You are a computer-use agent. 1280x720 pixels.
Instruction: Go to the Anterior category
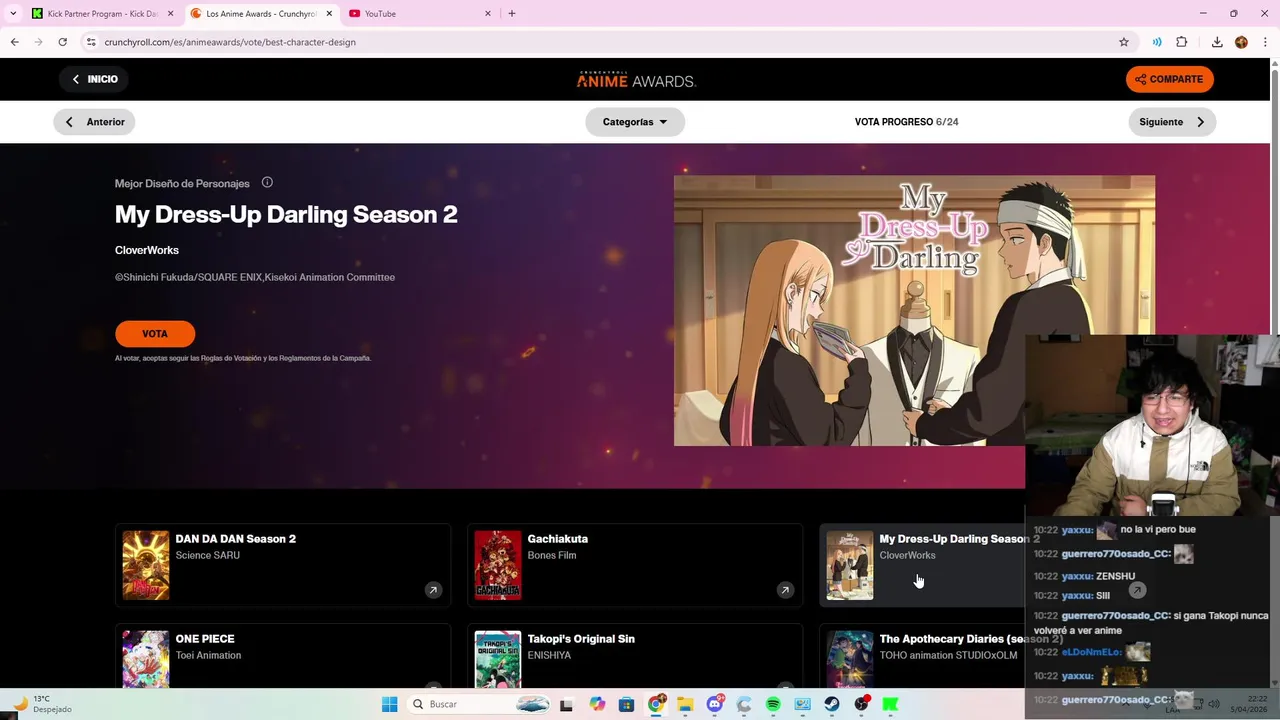pos(94,122)
